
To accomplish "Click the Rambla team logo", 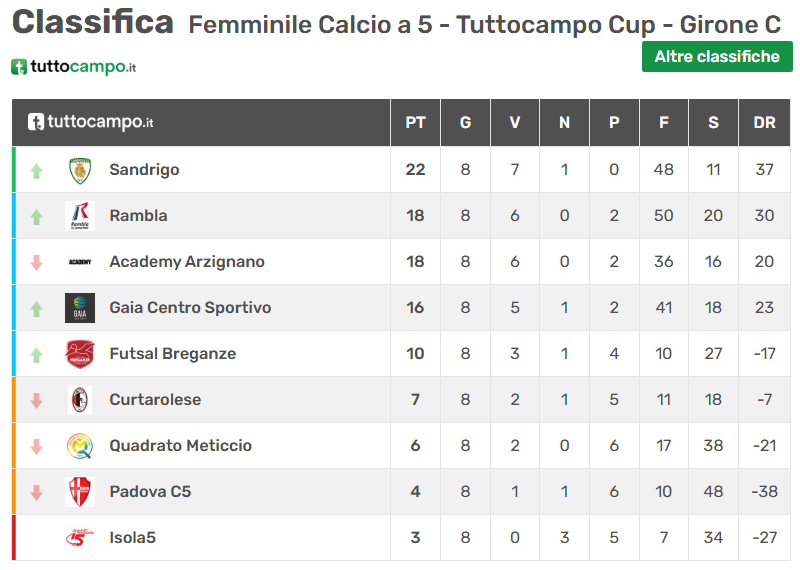I will pyautogui.click(x=80, y=216).
